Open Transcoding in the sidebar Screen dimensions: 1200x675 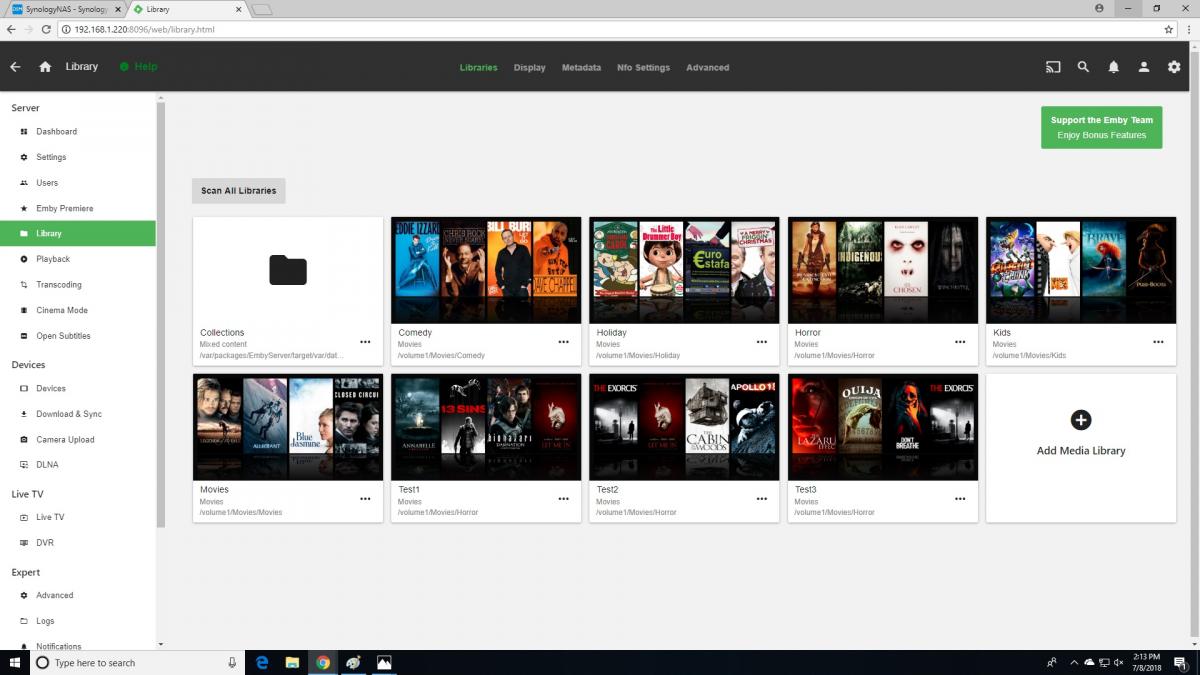pos(59,285)
